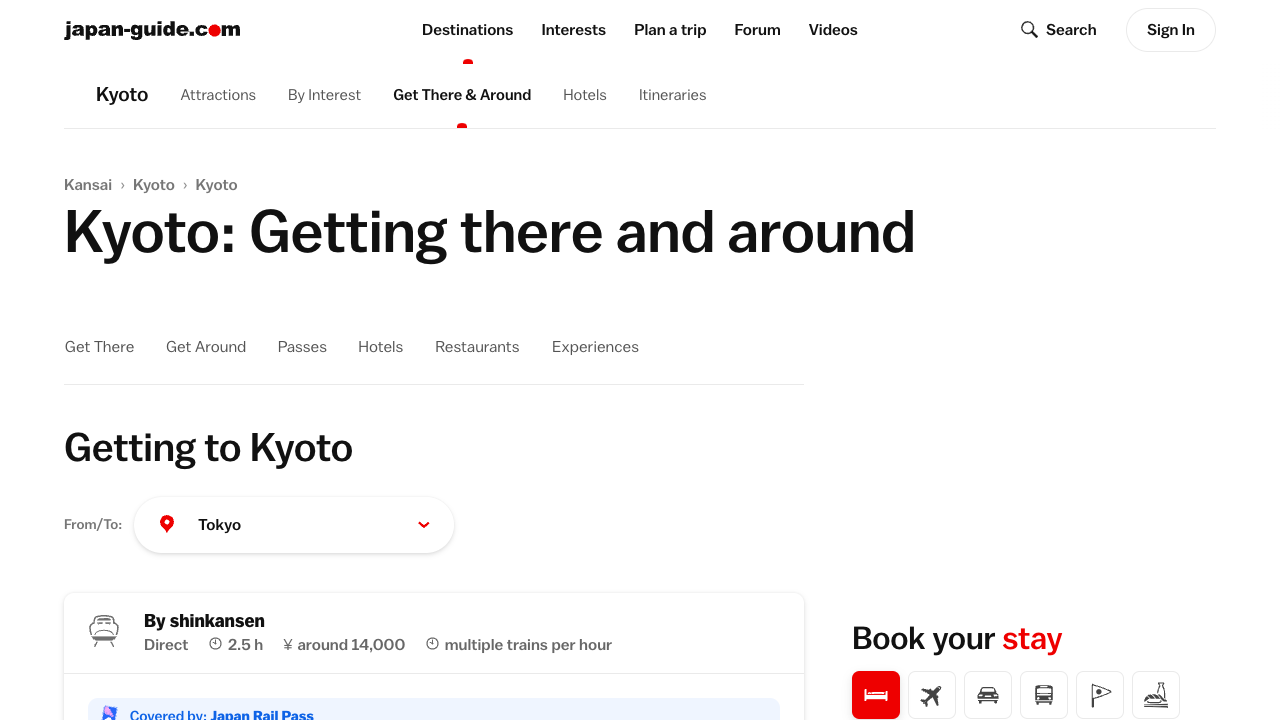
Task: Open the From/To Tokyo dropdown
Action: [294, 525]
